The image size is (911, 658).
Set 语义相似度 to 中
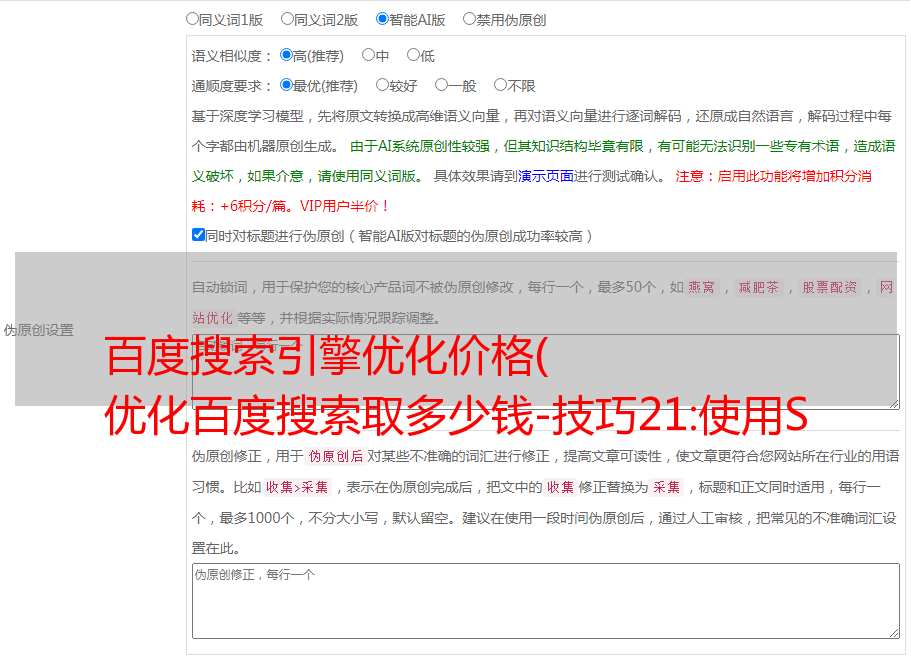(368, 56)
